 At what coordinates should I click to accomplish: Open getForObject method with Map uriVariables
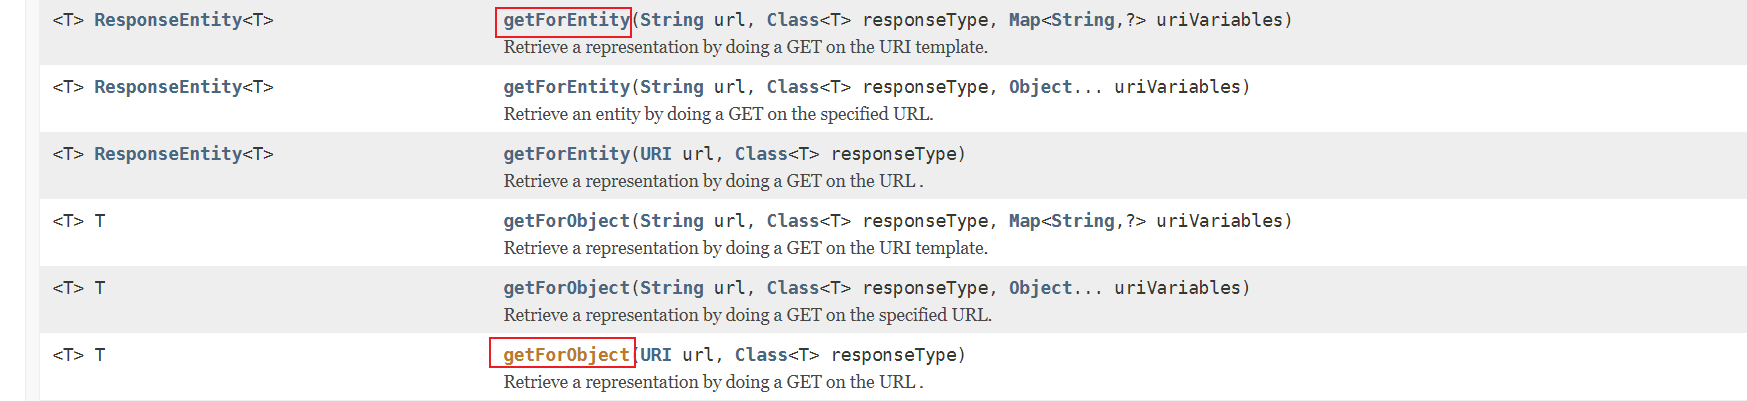click(566, 221)
